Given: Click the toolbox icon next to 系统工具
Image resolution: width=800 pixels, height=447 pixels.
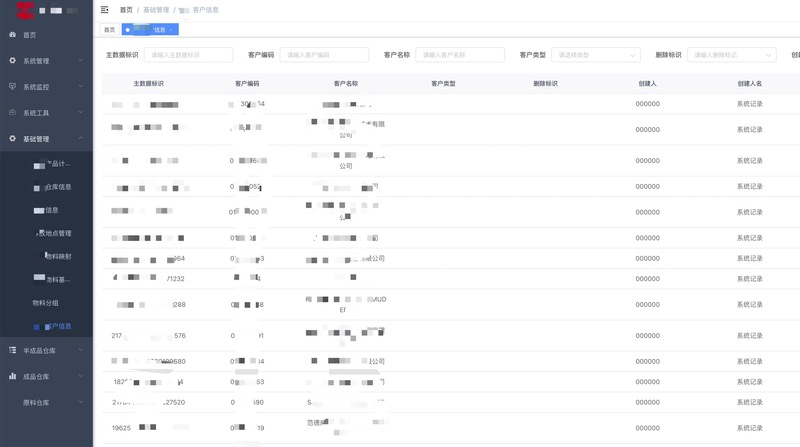Looking at the screenshot, I should 12,113.
